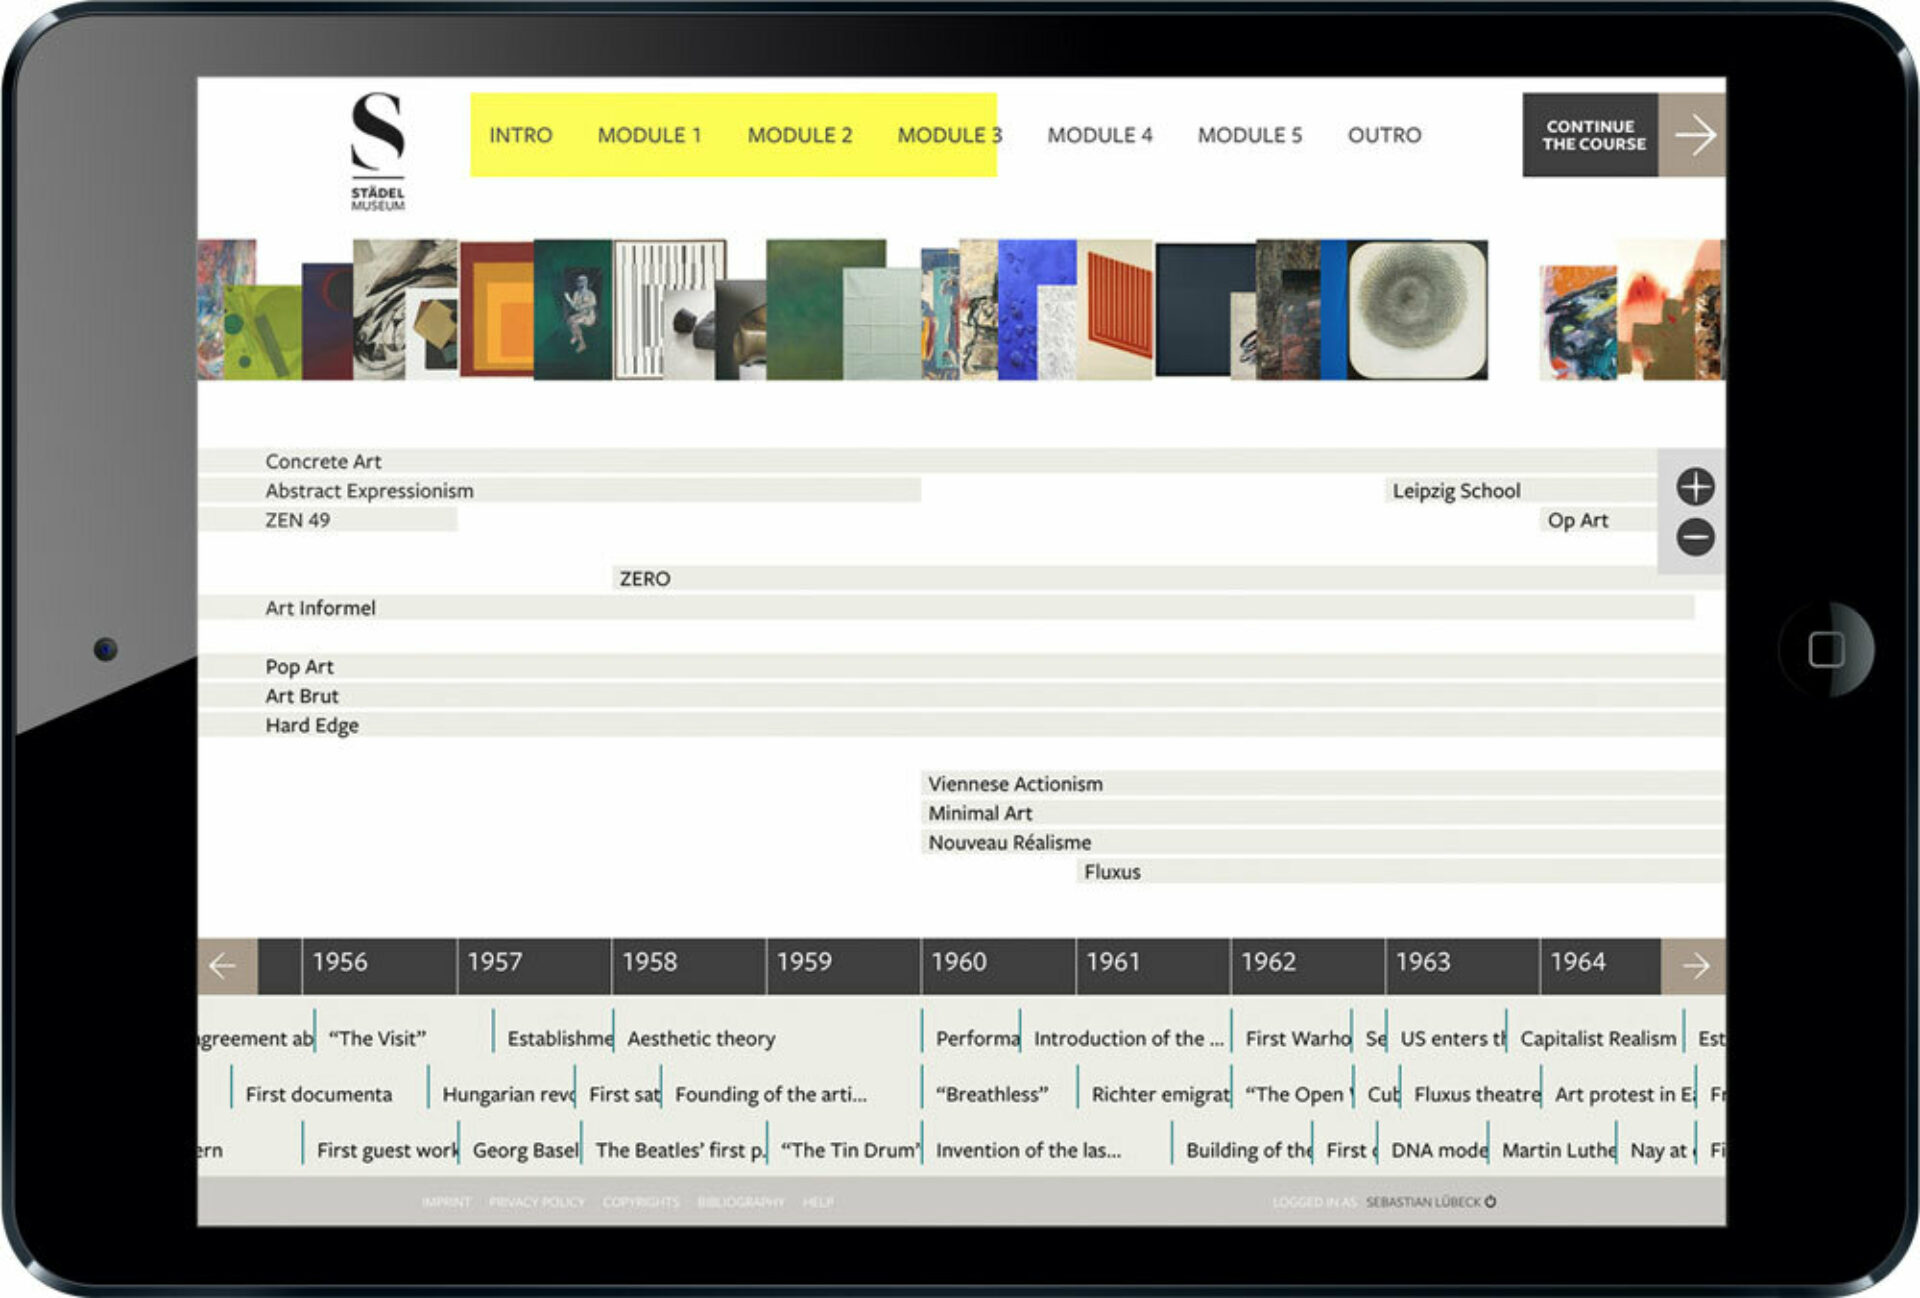Screen dimensions: 1920x1298
Task: Select the year 1964 on the timeline
Action: (x=1600, y=966)
